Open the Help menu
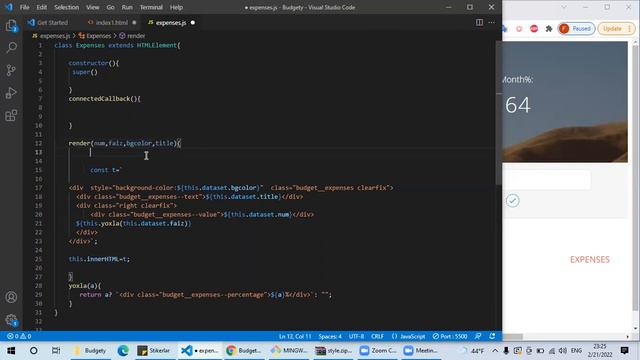Screen dimensions: 640x360 click(x=176, y=7)
